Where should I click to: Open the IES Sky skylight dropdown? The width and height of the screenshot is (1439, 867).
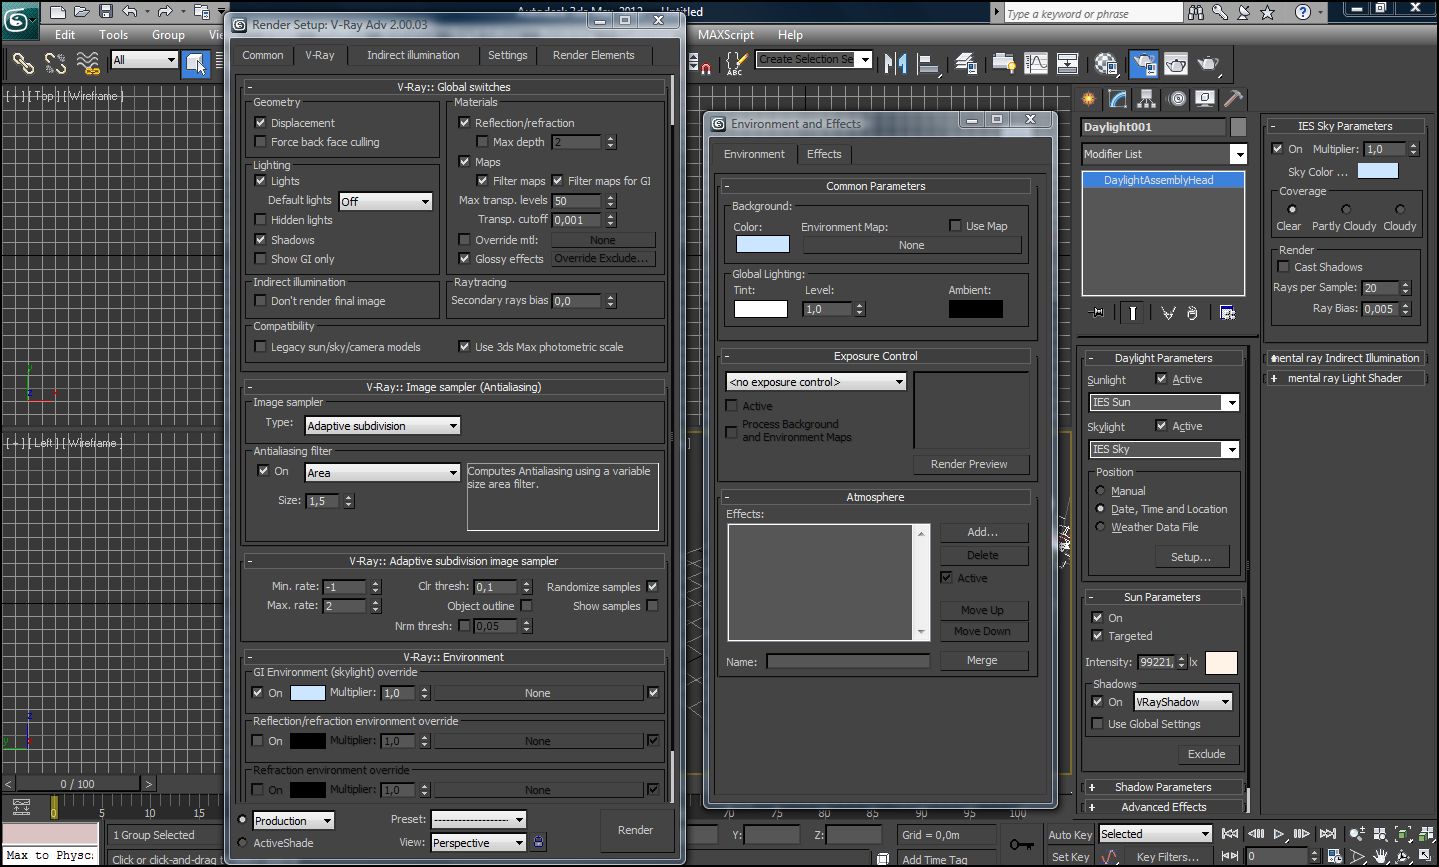[x=1165, y=449]
